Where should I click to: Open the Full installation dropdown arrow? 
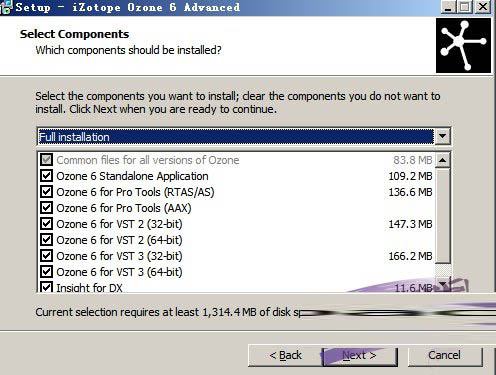(x=442, y=136)
